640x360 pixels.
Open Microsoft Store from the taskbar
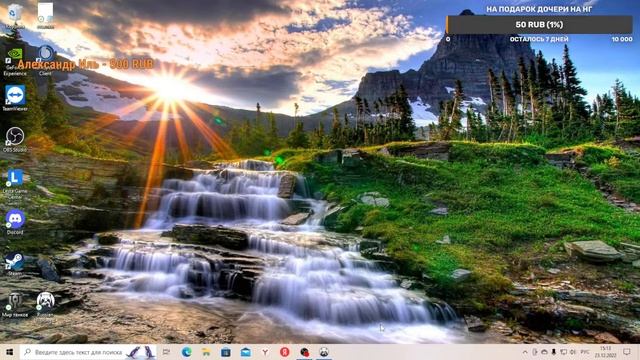[x=226, y=352]
